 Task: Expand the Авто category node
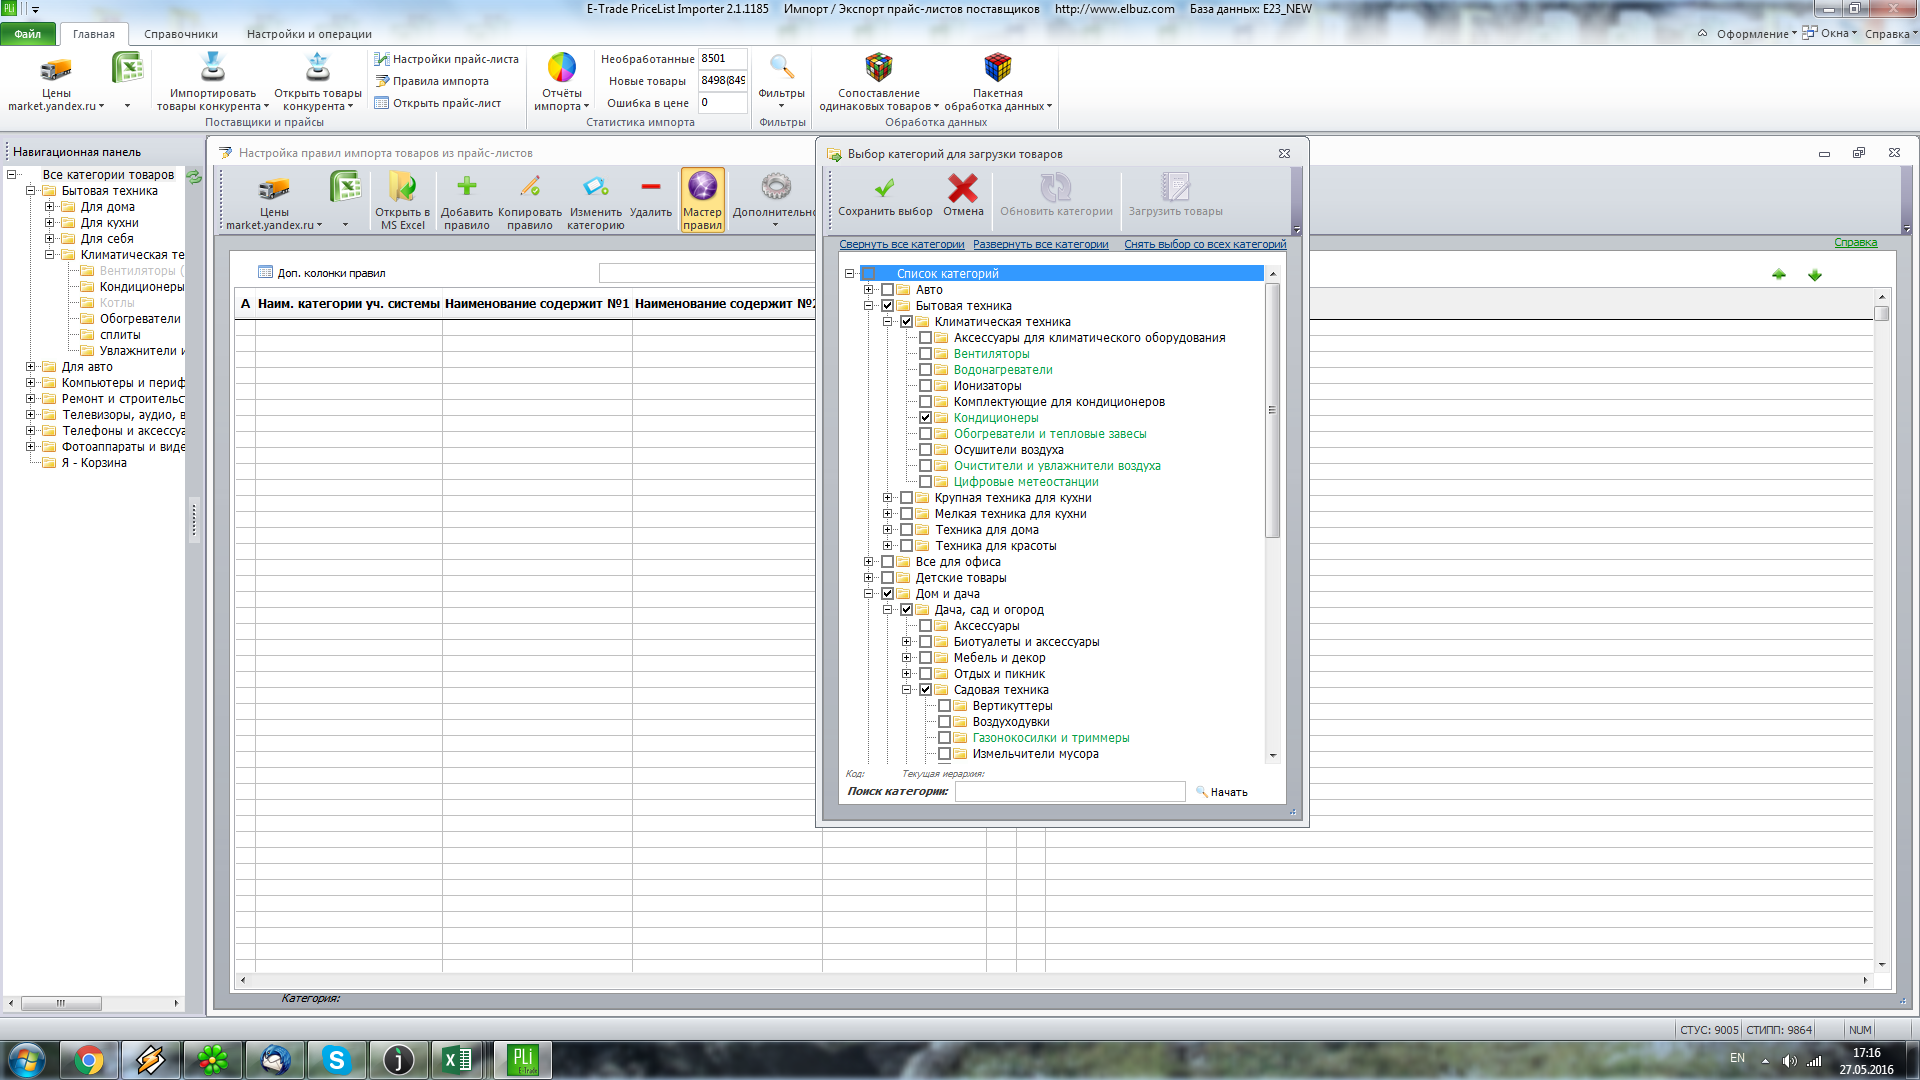(868, 290)
